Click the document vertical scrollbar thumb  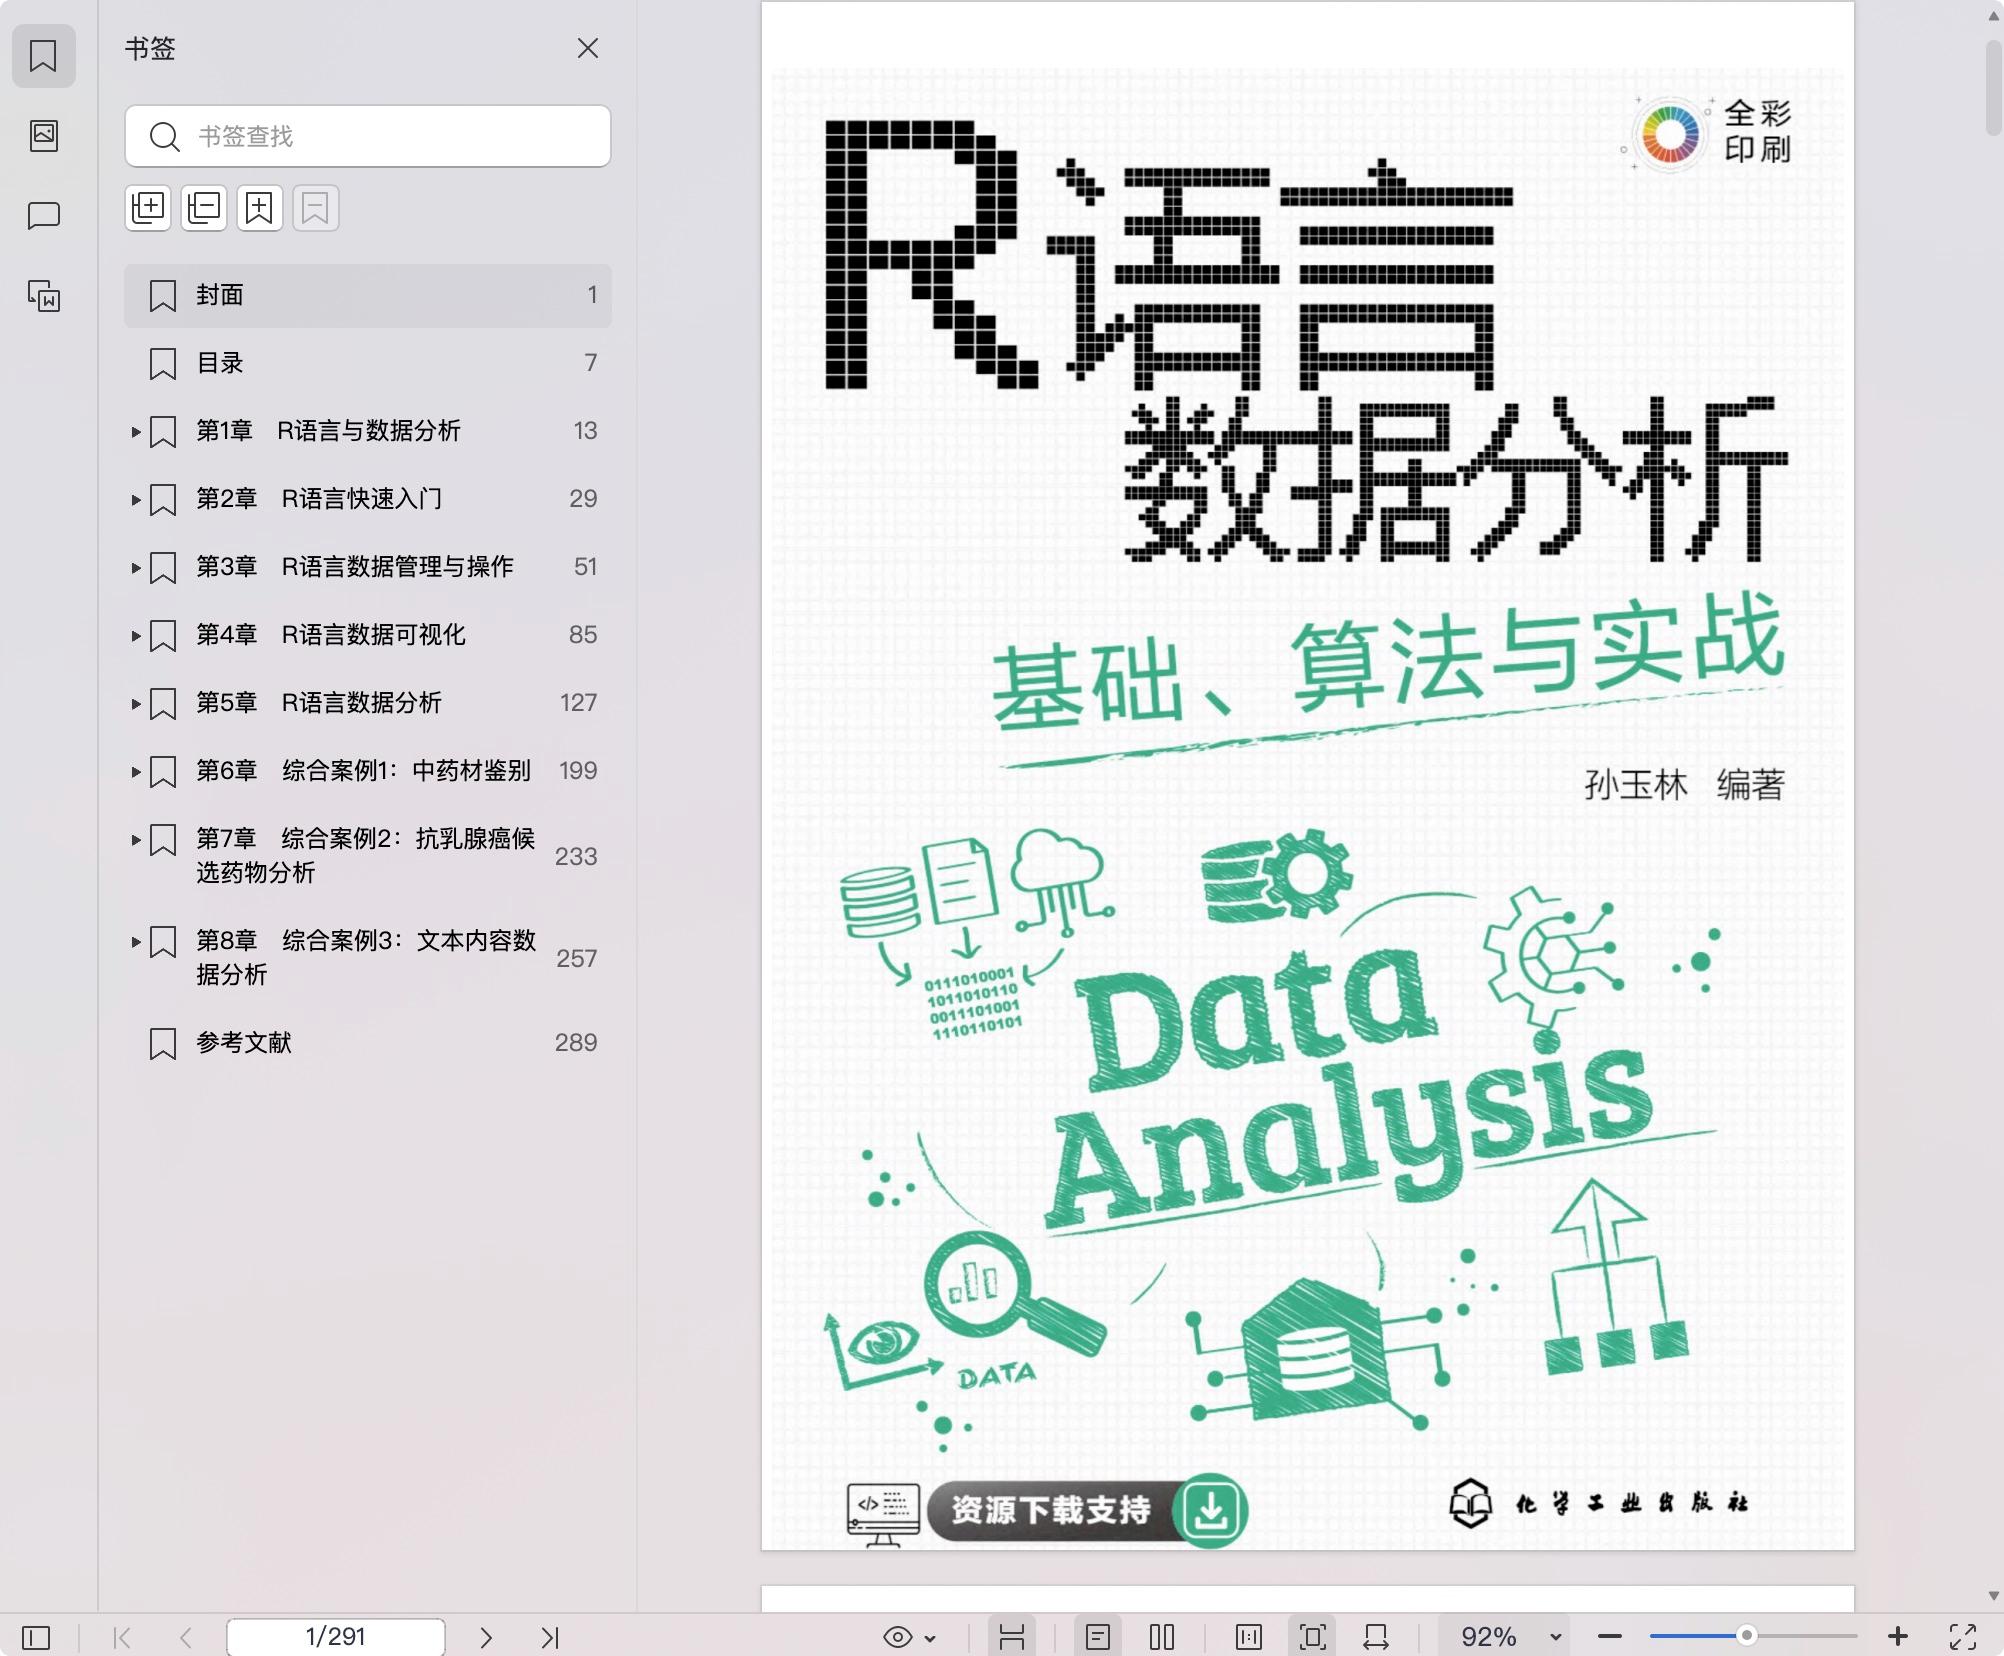(1993, 88)
